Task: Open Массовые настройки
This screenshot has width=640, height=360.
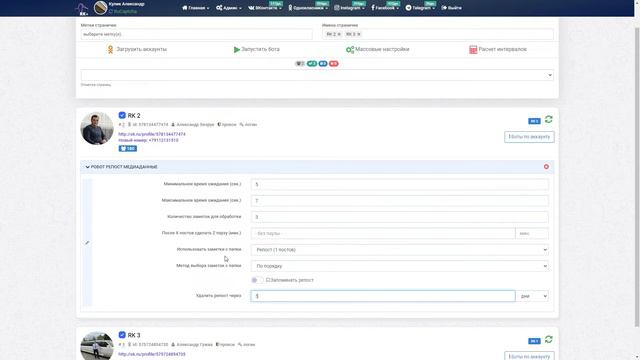Action: point(378,49)
